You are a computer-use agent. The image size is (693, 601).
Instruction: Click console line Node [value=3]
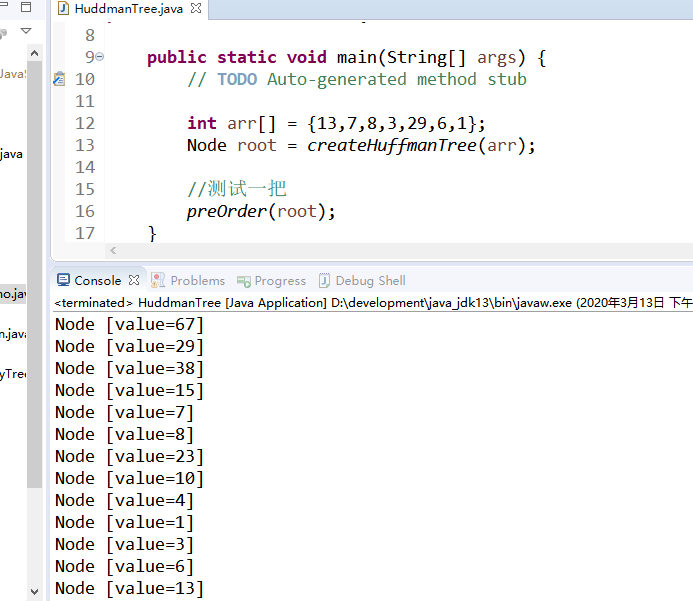tap(124, 544)
